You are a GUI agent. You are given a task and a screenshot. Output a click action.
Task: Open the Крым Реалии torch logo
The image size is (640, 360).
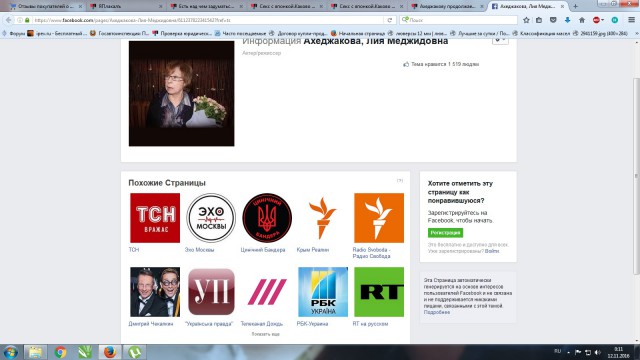(323, 218)
